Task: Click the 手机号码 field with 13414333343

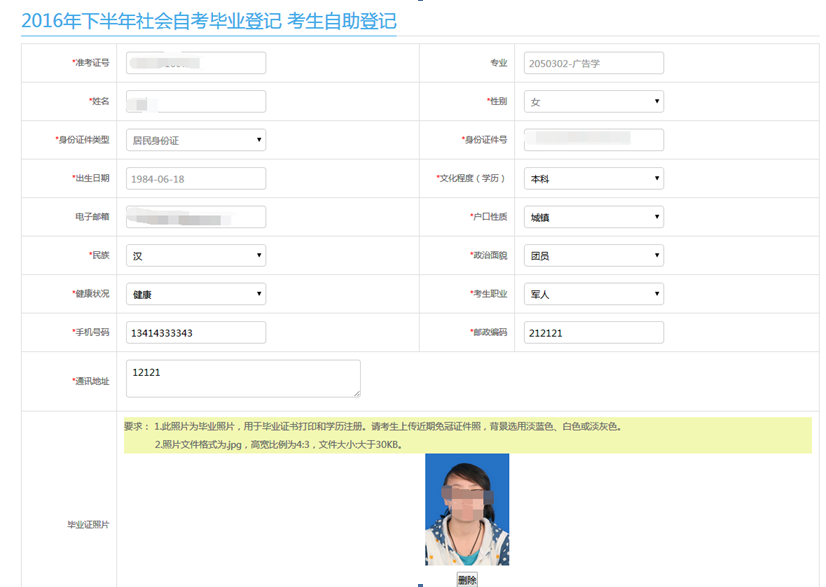Action: click(196, 332)
